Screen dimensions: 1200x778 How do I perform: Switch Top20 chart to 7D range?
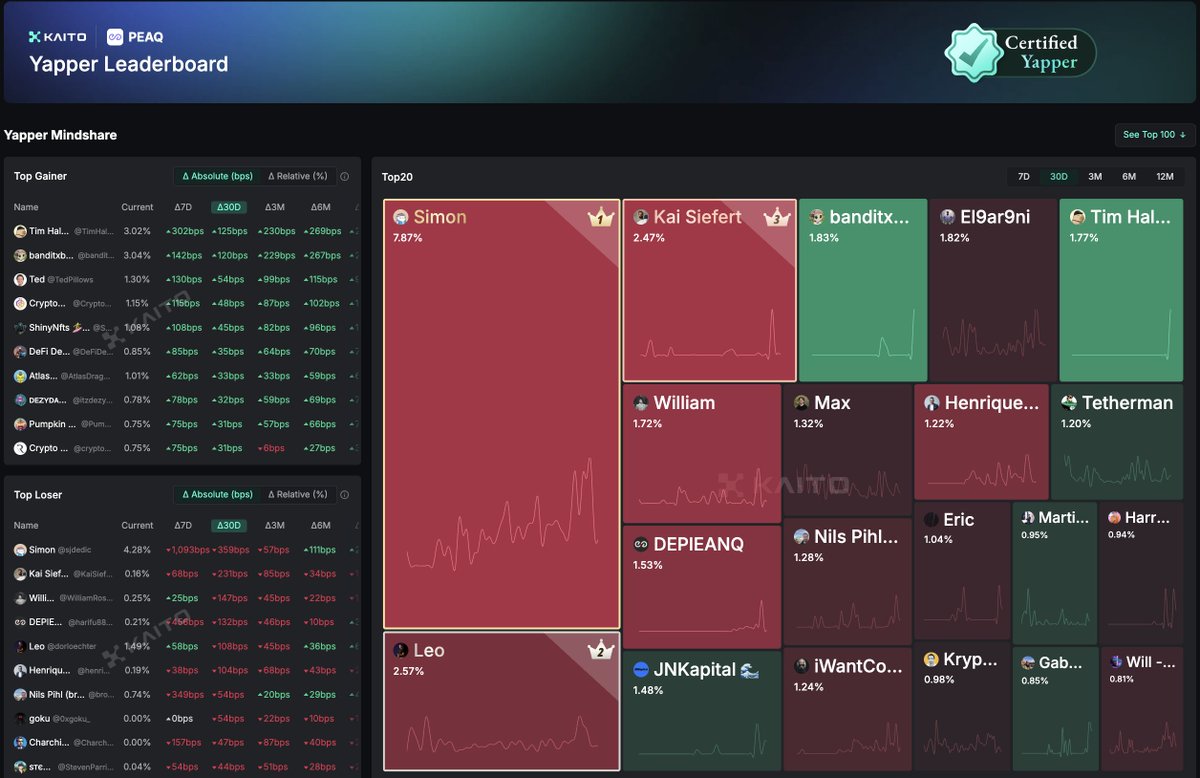click(1024, 177)
